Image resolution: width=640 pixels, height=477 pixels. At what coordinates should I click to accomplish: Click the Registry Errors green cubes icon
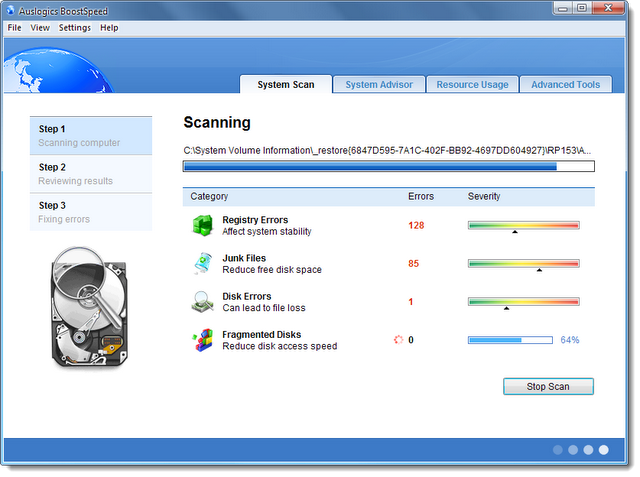point(202,226)
